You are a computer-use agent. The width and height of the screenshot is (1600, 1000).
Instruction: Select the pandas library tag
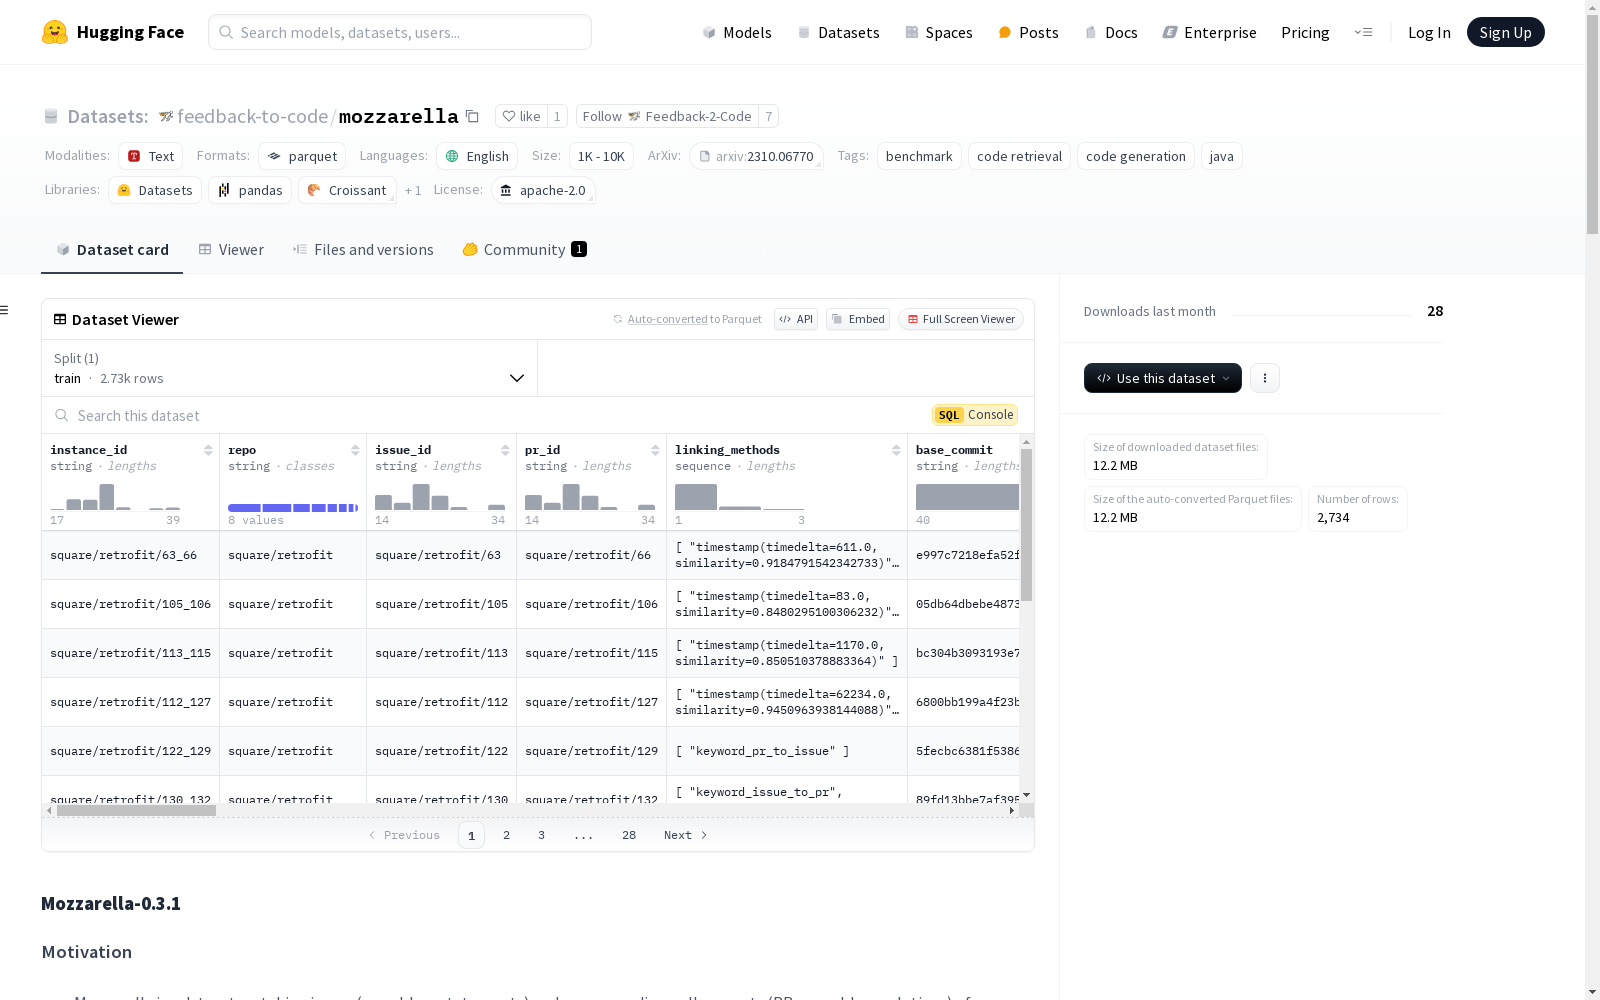tap(250, 190)
